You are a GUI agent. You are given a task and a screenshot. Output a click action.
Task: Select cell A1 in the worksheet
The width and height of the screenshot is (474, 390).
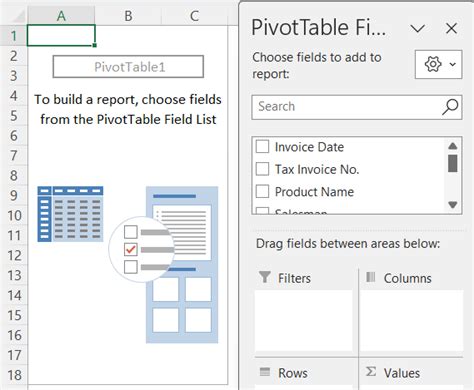coord(61,35)
